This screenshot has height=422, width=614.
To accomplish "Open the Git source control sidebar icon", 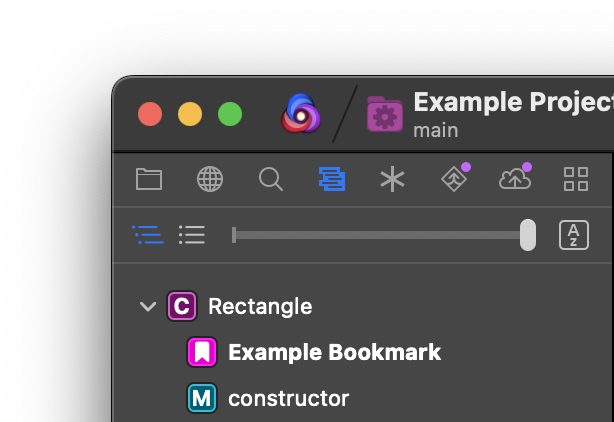I will 455,178.
